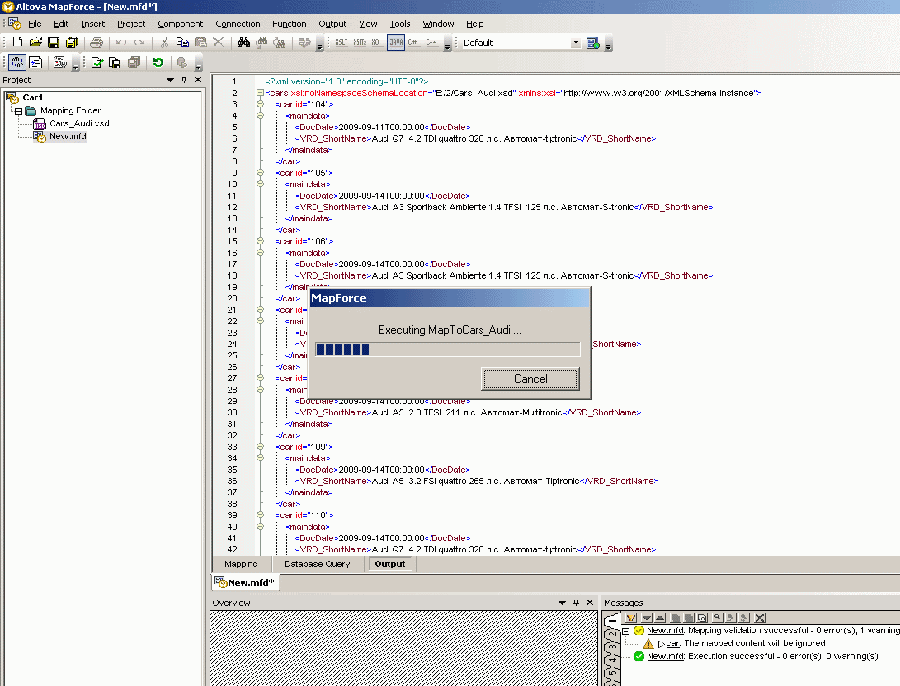This screenshot has height=686, width=900.
Task: Collapse the Mapping Folder tree node
Action: 18,111
